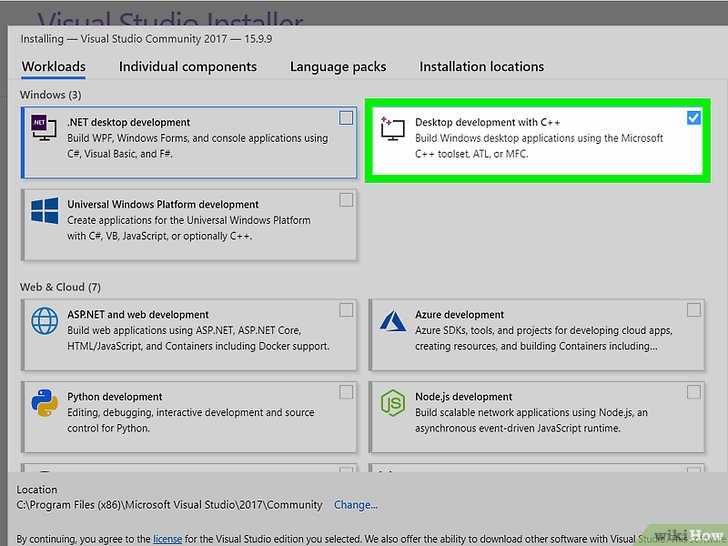Uncheck Desktop development with C++ checkbox
Screen dimensions: 728x546
694,118
